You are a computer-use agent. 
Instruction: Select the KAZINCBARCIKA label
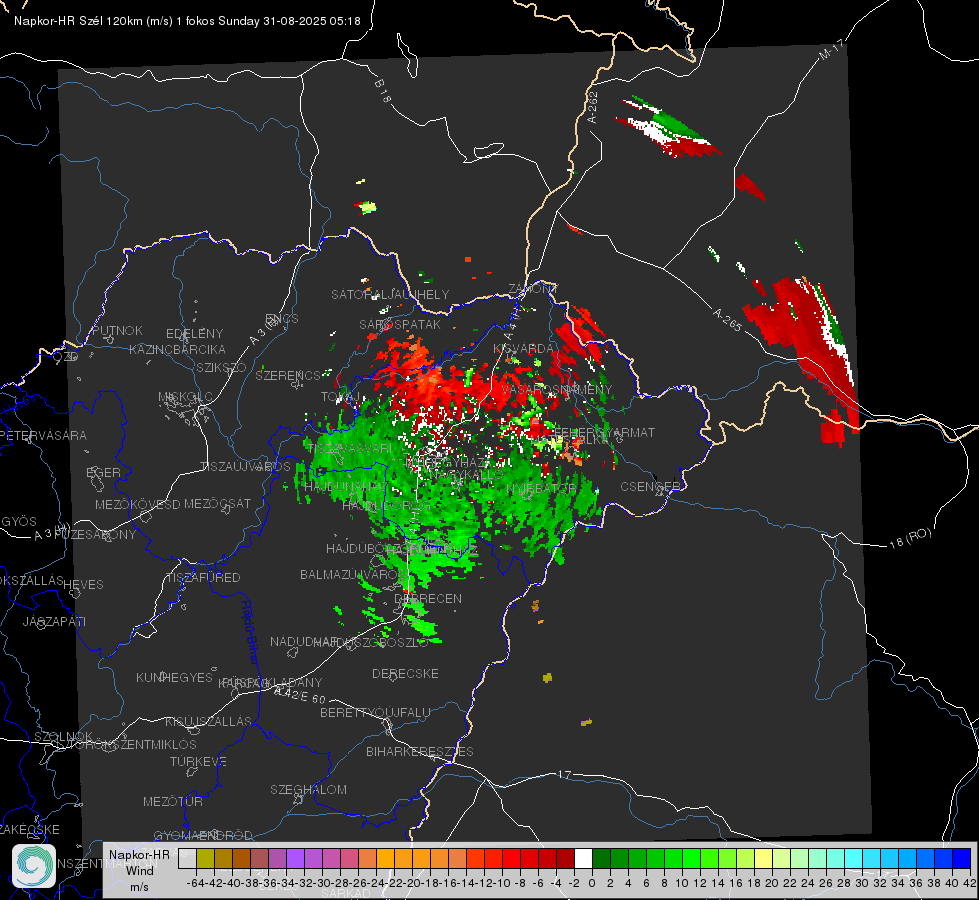click(x=177, y=349)
